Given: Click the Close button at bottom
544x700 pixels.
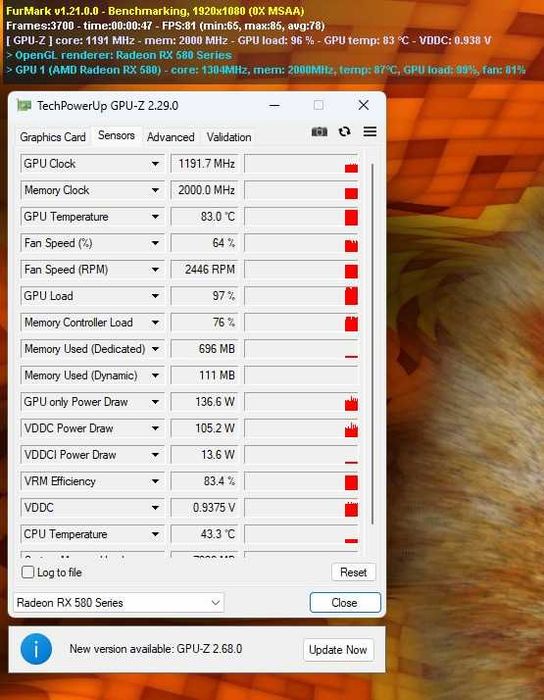Looking at the screenshot, I should 345,603.
